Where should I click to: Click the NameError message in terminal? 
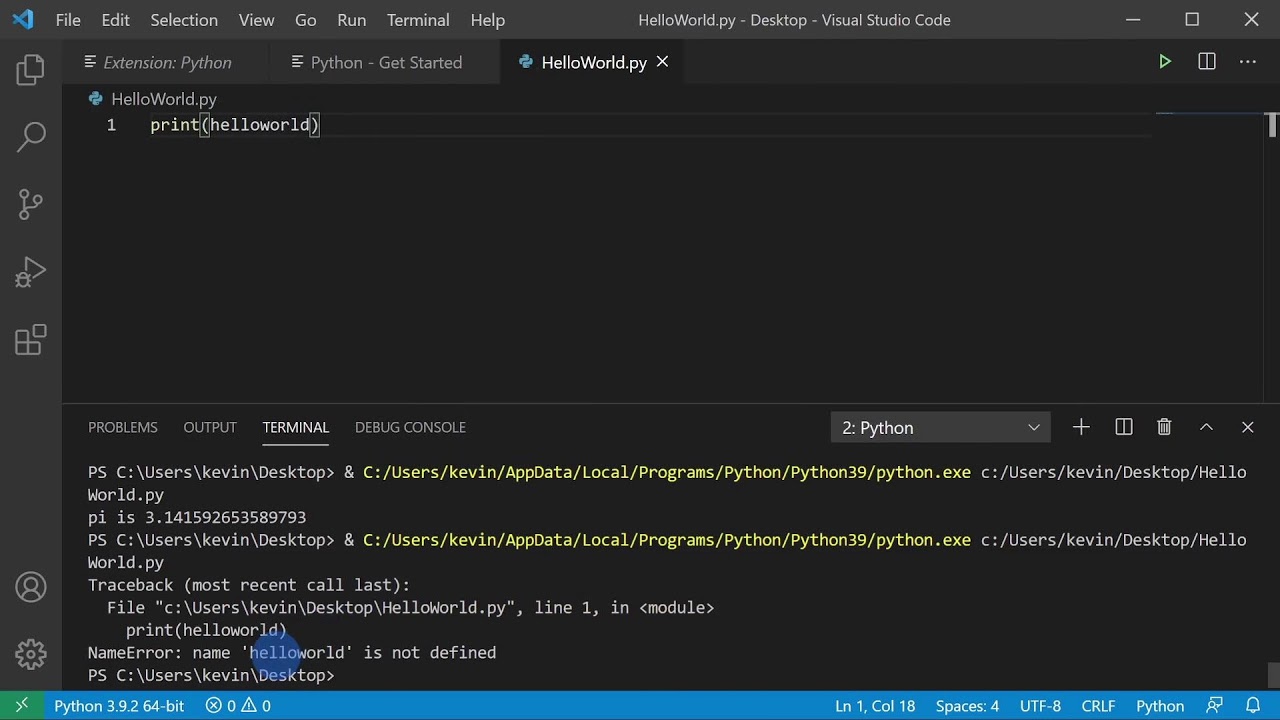tap(292, 653)
